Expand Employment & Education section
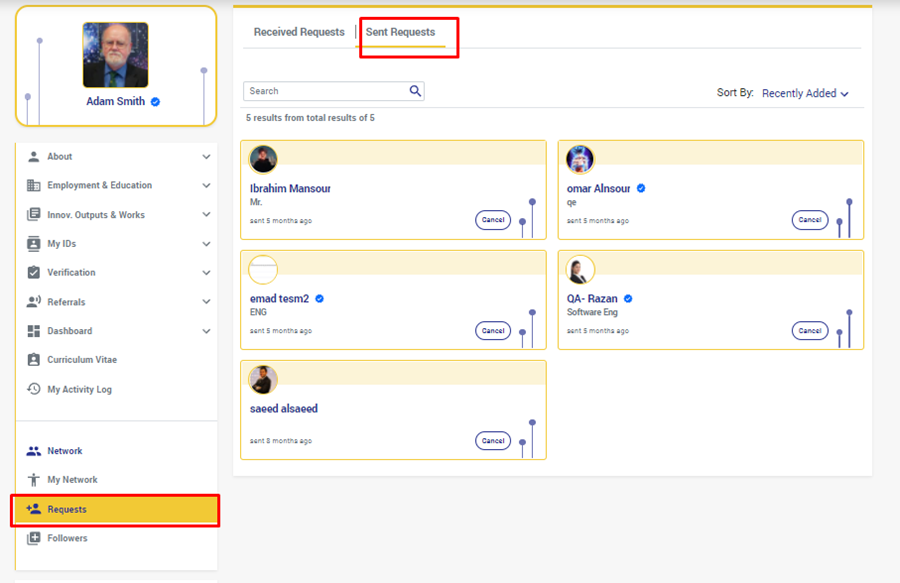 pos(206,186)
